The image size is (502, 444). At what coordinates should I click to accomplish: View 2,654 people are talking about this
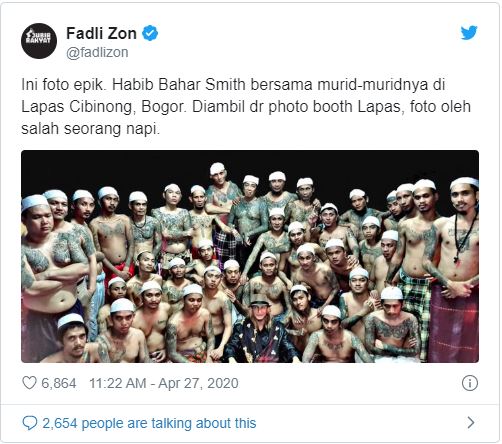pos(149,423)
